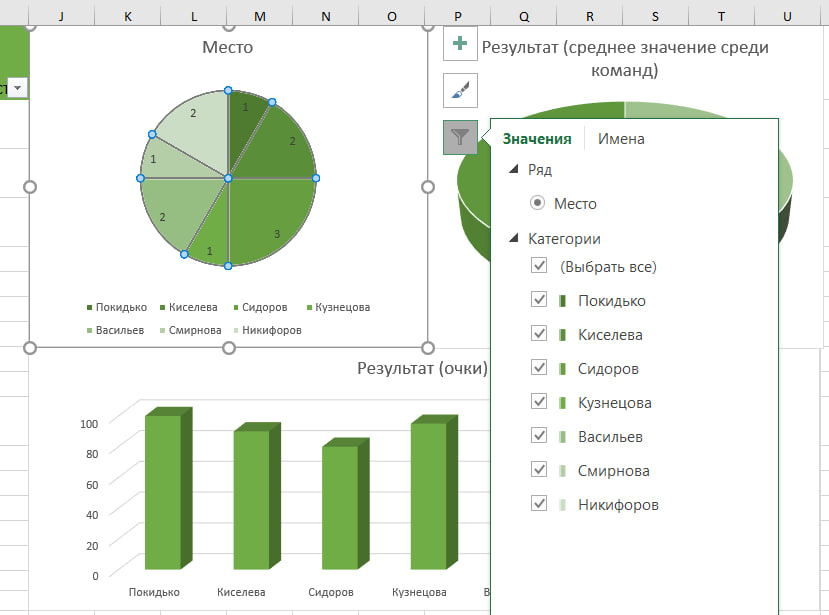Image resolution: width=829 pixels, height=615 pixels.
Task: Select column S header
Action: [x=655, y=16]
